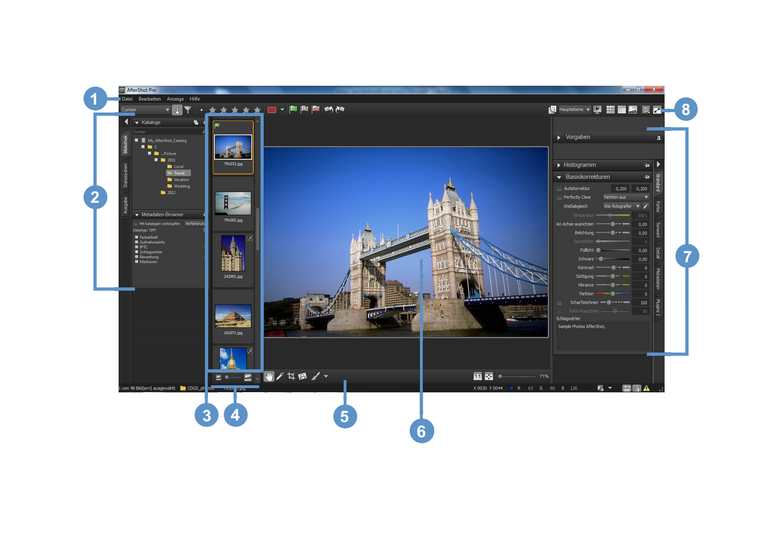Select the Pan hand tool
This screenshot has height=541, width=764.
pyautogui.click(x=269, y=376)
